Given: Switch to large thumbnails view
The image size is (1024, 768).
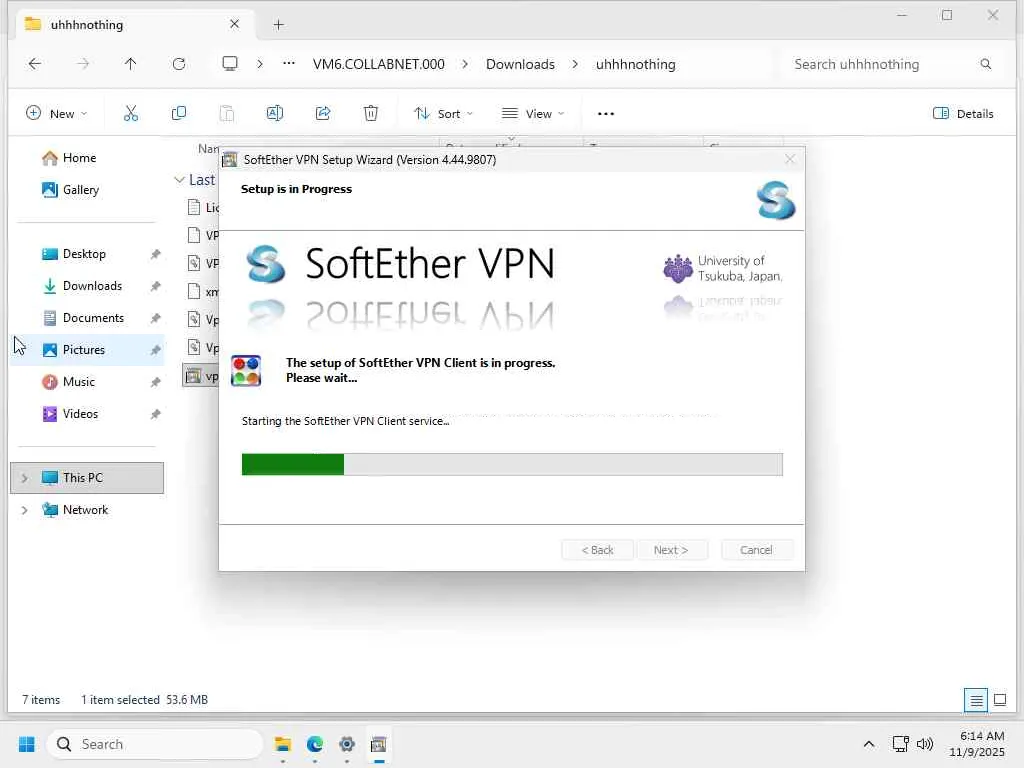Looking at the screenshot, I should (x=1000, y=700).
